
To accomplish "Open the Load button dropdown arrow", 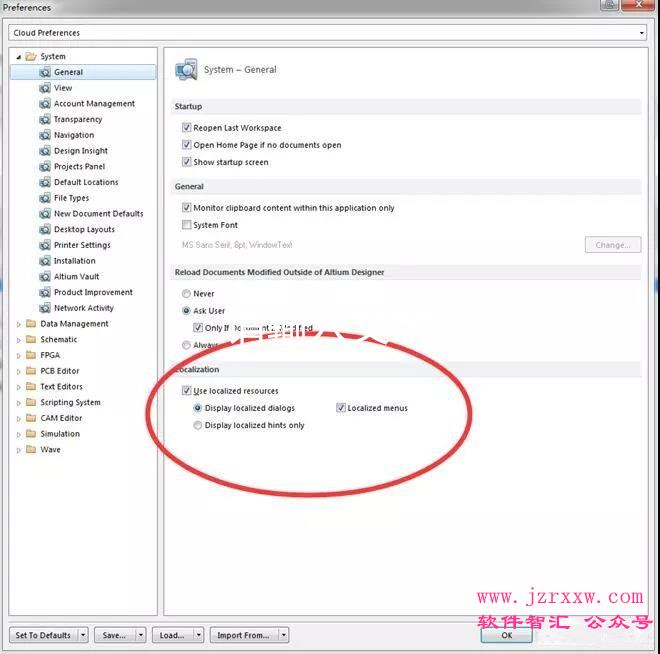I will 198,635.
